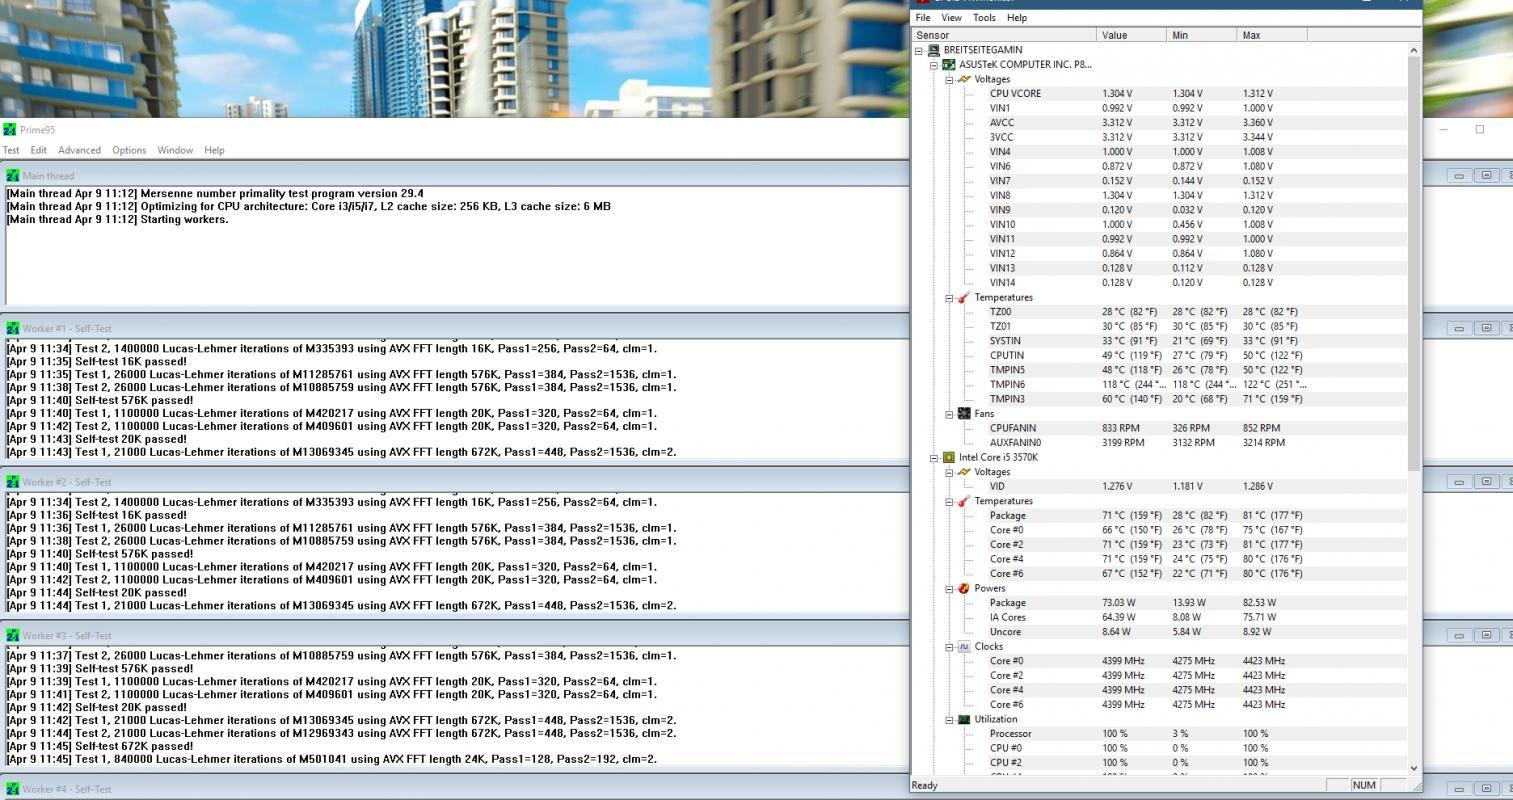
Task: Collapse the Powers group
Action: point(950,588)
